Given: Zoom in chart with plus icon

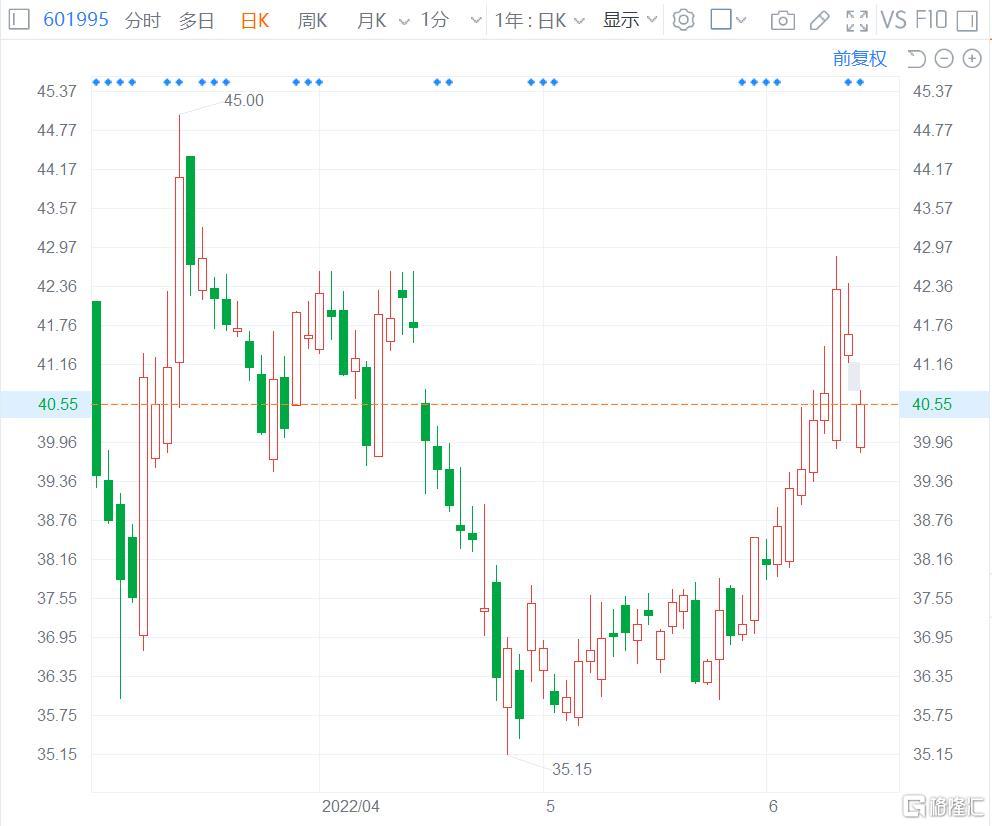Looking at the screenshot, I should point(972,59).
